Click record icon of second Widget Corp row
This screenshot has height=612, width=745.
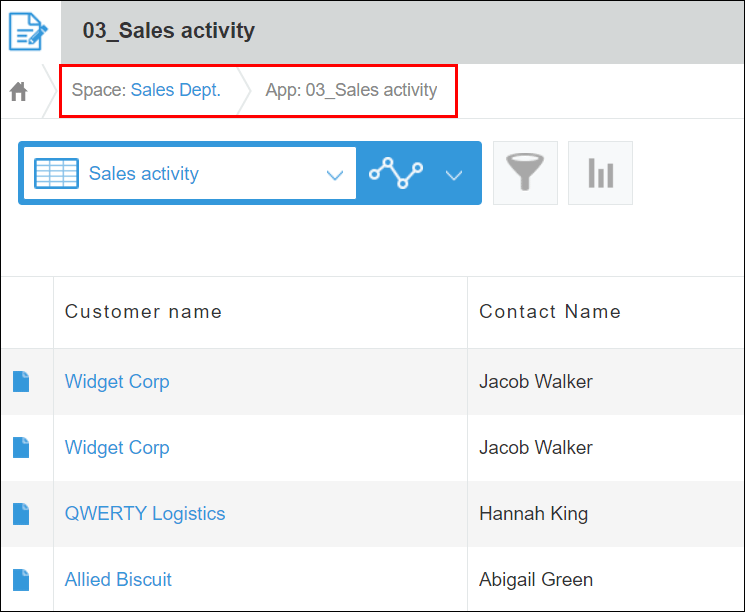click(21, 447)
